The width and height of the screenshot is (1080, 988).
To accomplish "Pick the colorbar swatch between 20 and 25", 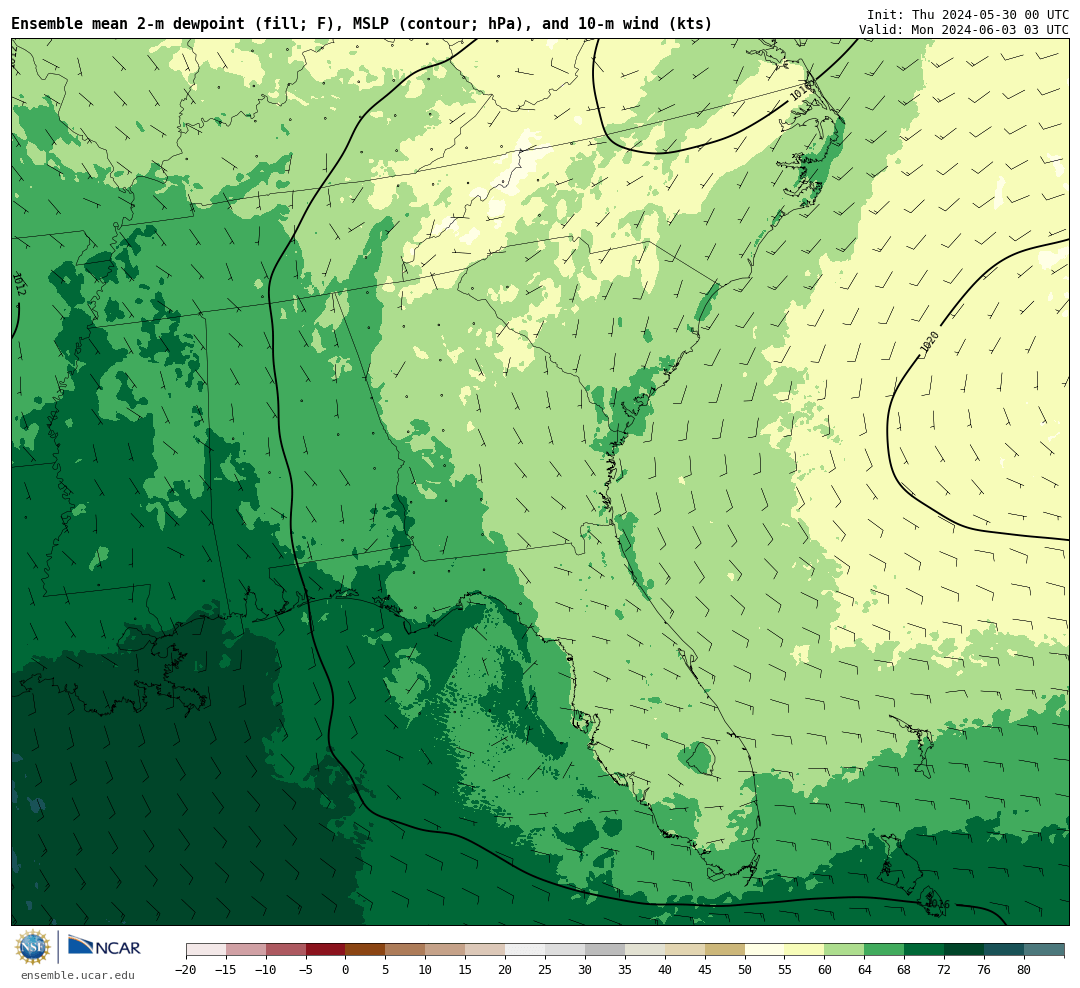I will coord(526,950).
